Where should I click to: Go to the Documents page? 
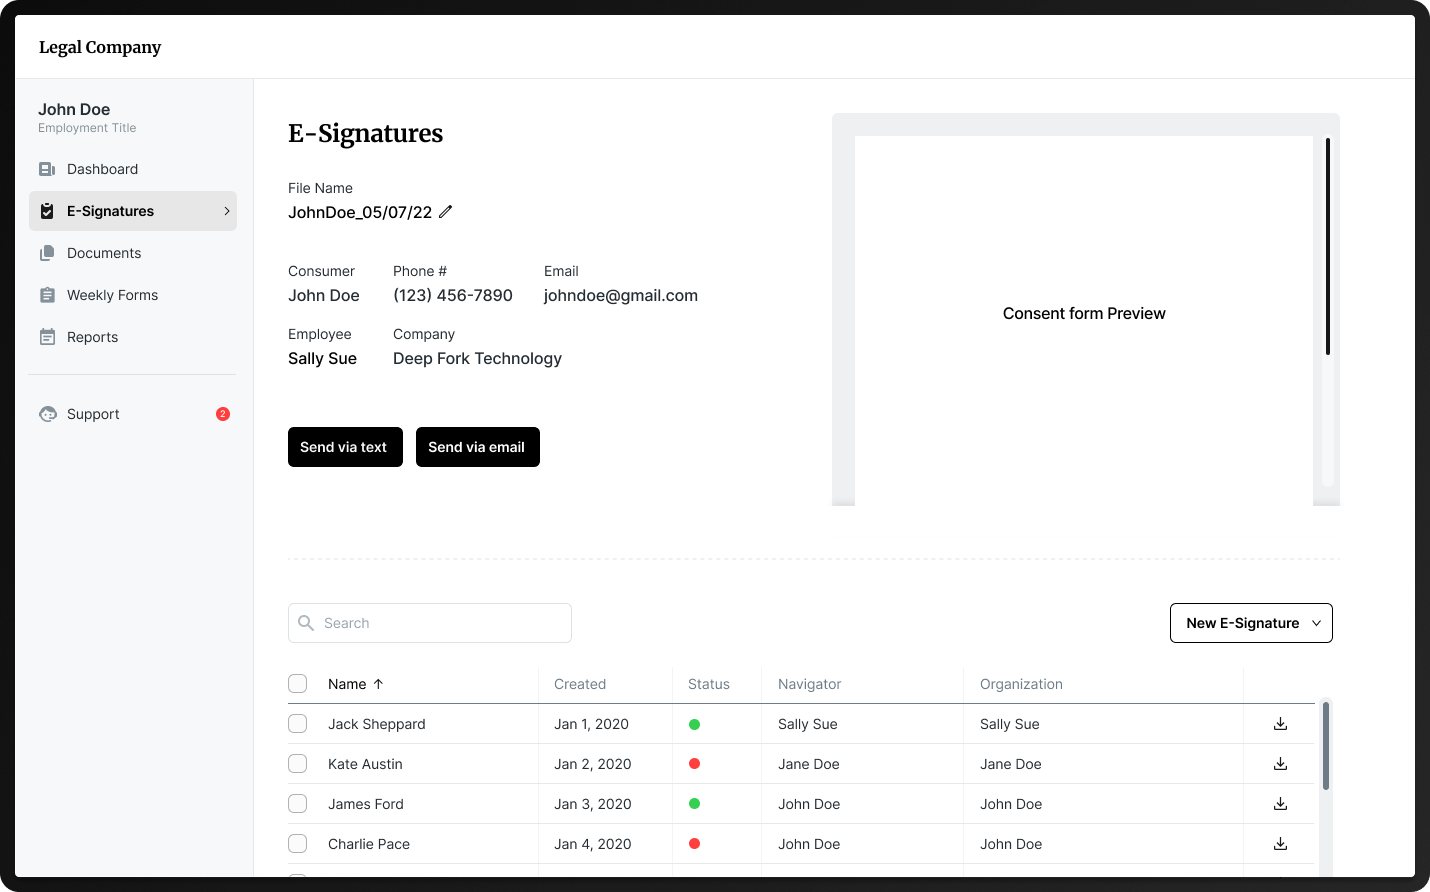click(133, 253)
